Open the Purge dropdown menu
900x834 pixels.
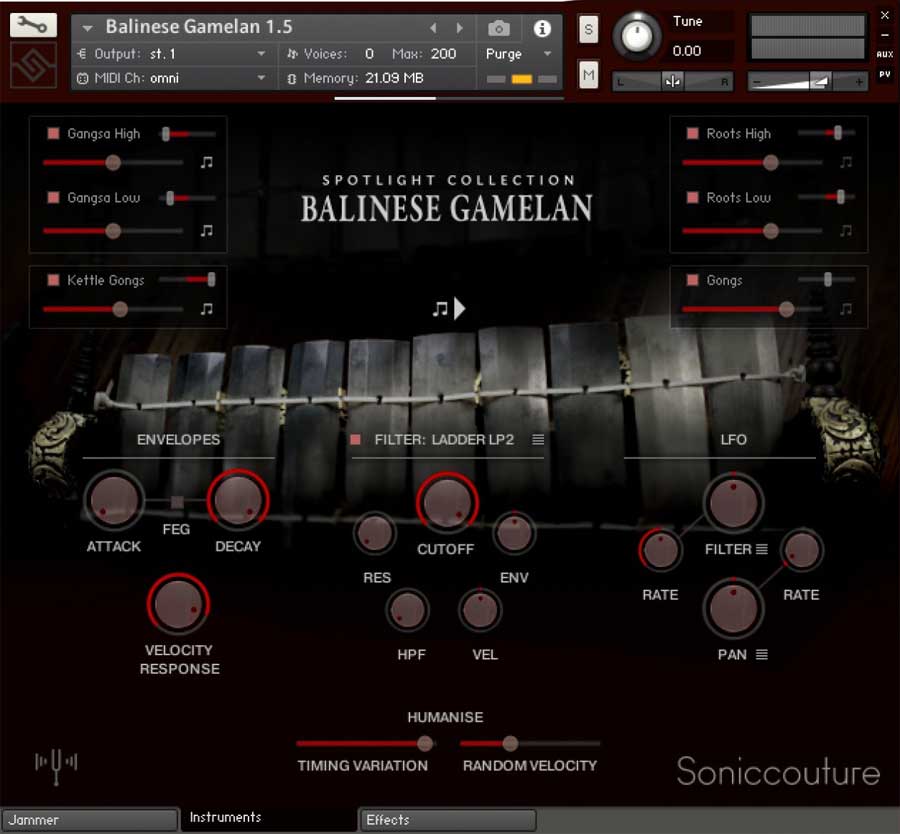(x=518, y=54)
